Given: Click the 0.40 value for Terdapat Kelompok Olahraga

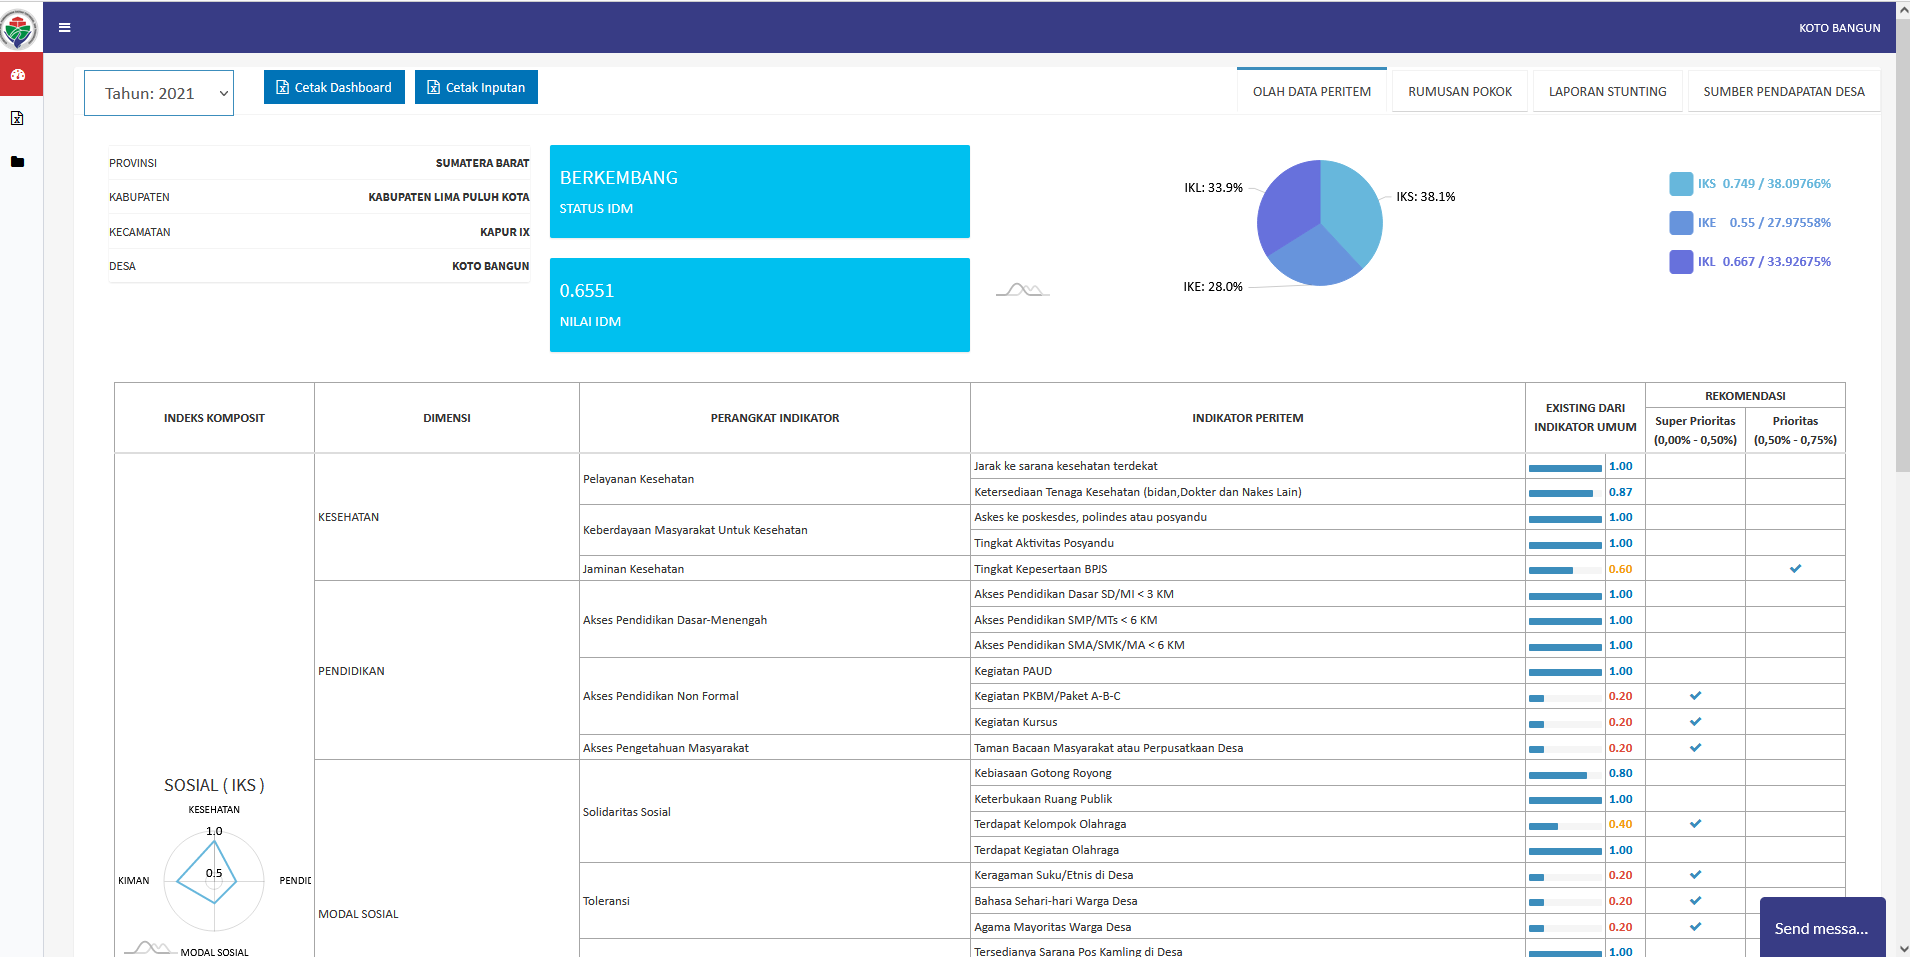Looking at the screenshot, I should [1620, 824].
